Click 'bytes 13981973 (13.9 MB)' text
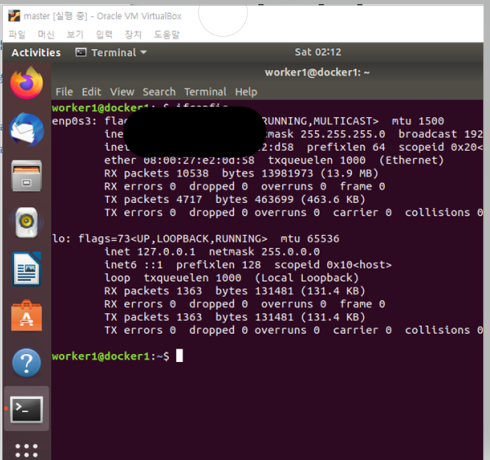Screen dimensions: 490x460 coord(300,173)
